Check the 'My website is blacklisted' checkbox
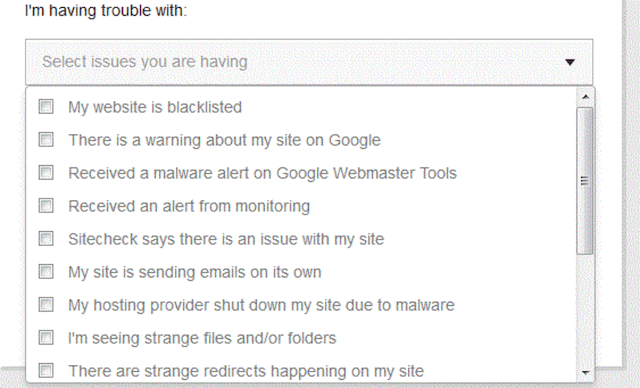Viewport: 640px width, 388px height. [x=46, y=107]
